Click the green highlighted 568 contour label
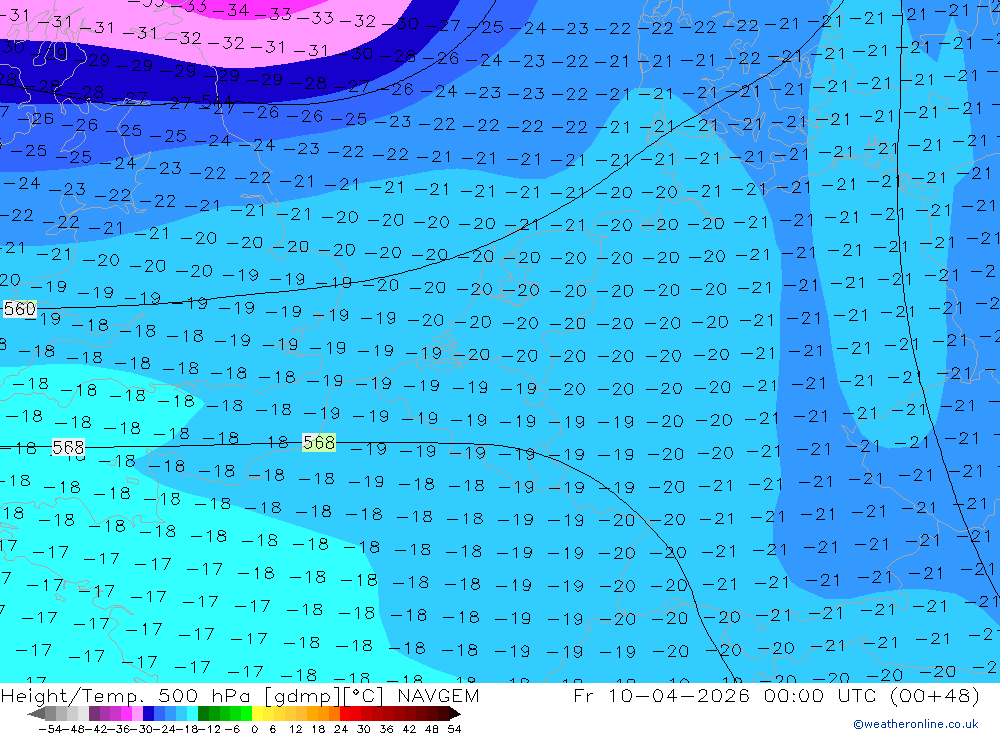Screen dimensions: 1000x733 tap(319, 443)
